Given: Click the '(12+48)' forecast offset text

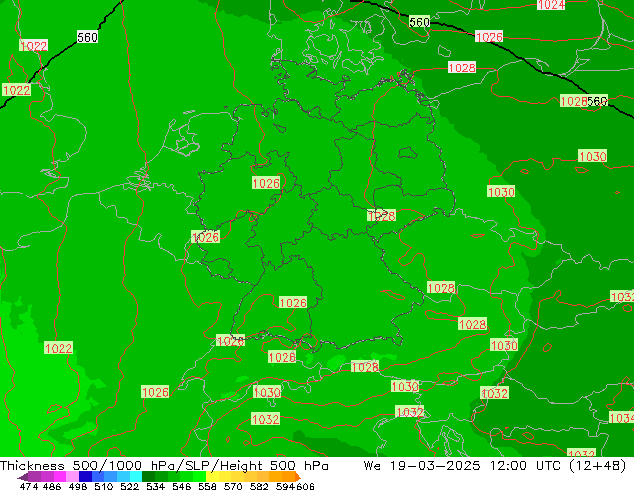Looking at the screenshot, I should coord(598,466).
